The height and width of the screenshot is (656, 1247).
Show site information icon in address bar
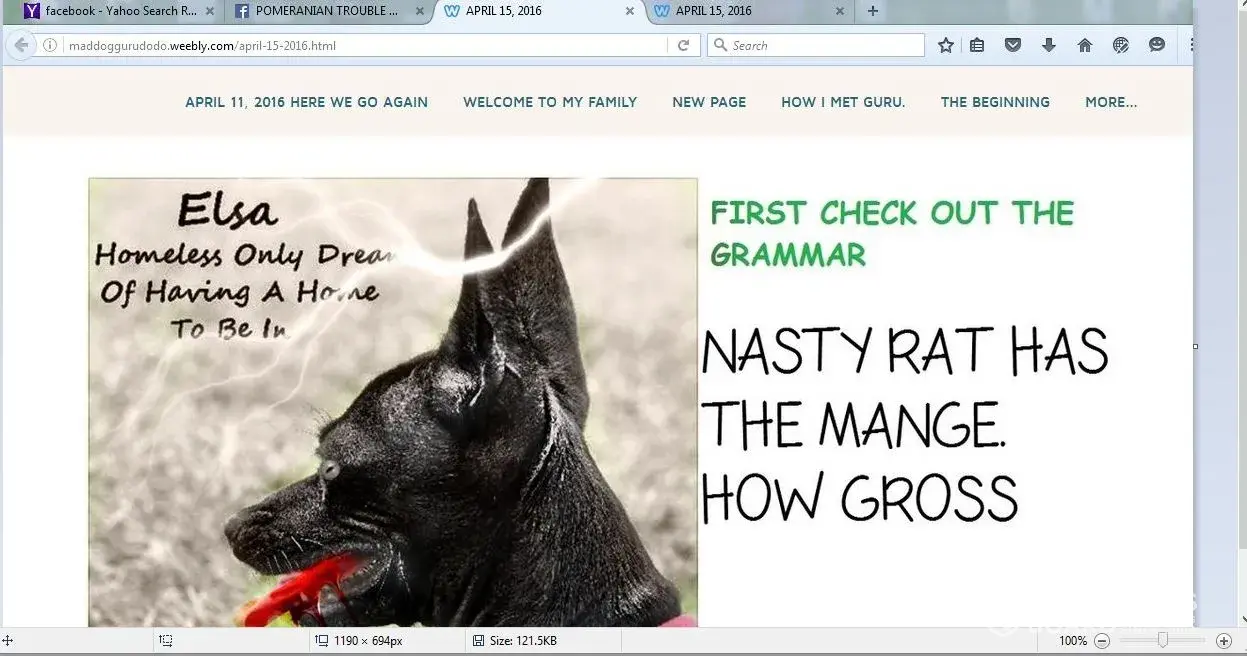tap(50, 45)
